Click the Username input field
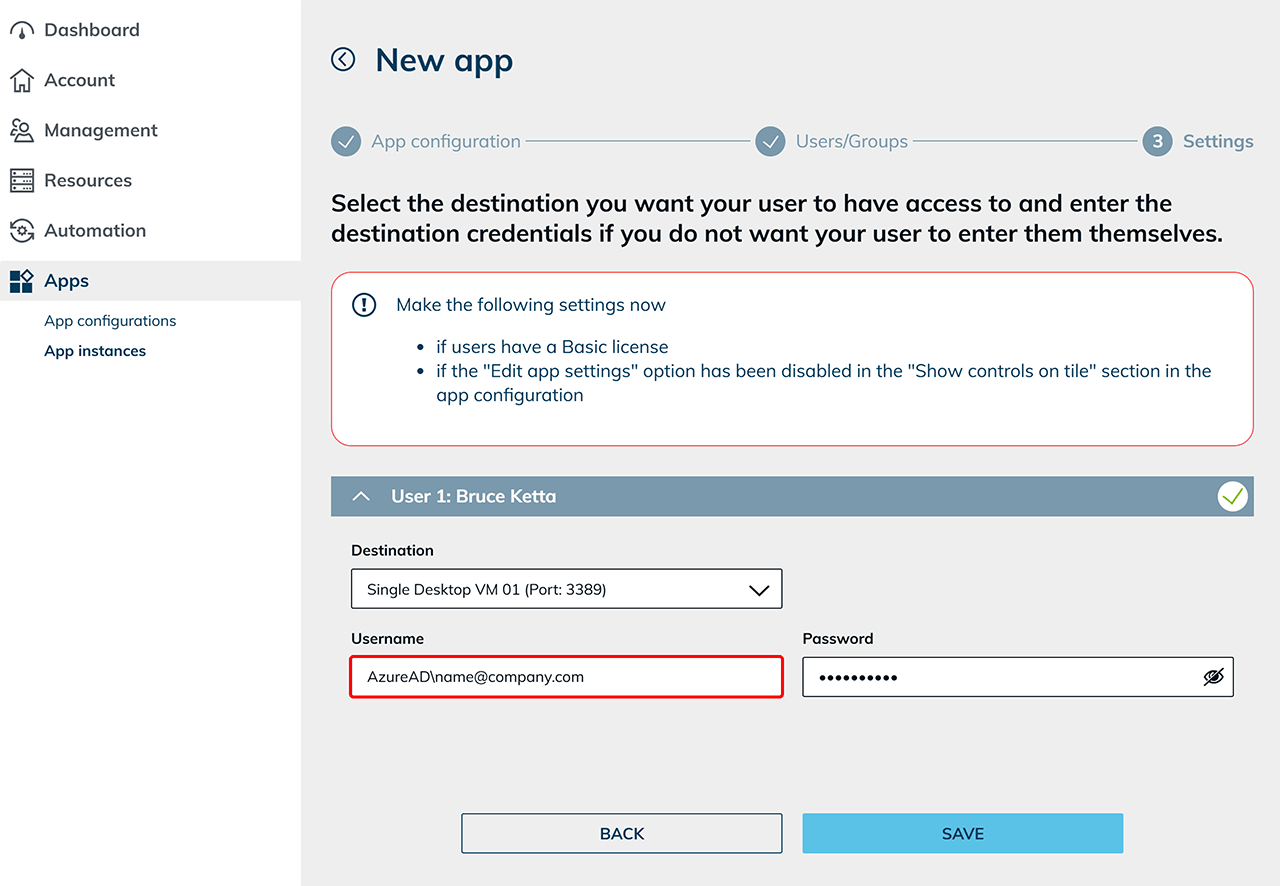Image resolution: width=1280 pixels, height=886 pixels. click(566, 677)
